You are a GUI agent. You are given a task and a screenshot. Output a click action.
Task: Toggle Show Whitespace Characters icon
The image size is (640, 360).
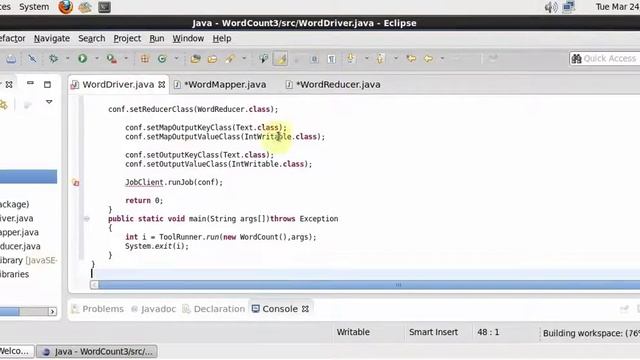pyautogui.click(x=331, y=59)
